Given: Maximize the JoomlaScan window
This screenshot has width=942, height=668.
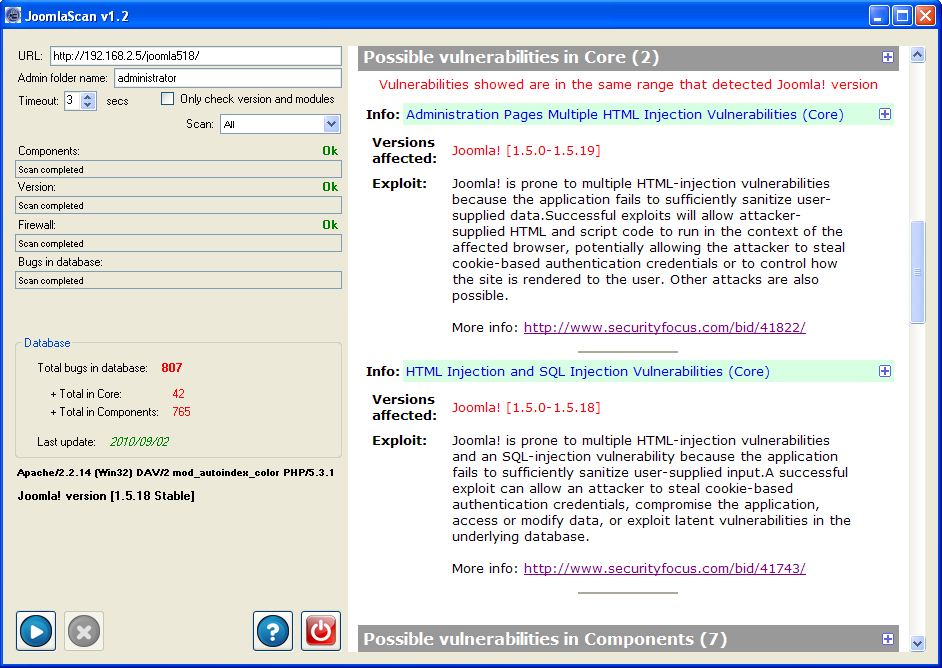Looking at the screenshot, I should click(x=902, y=16).
